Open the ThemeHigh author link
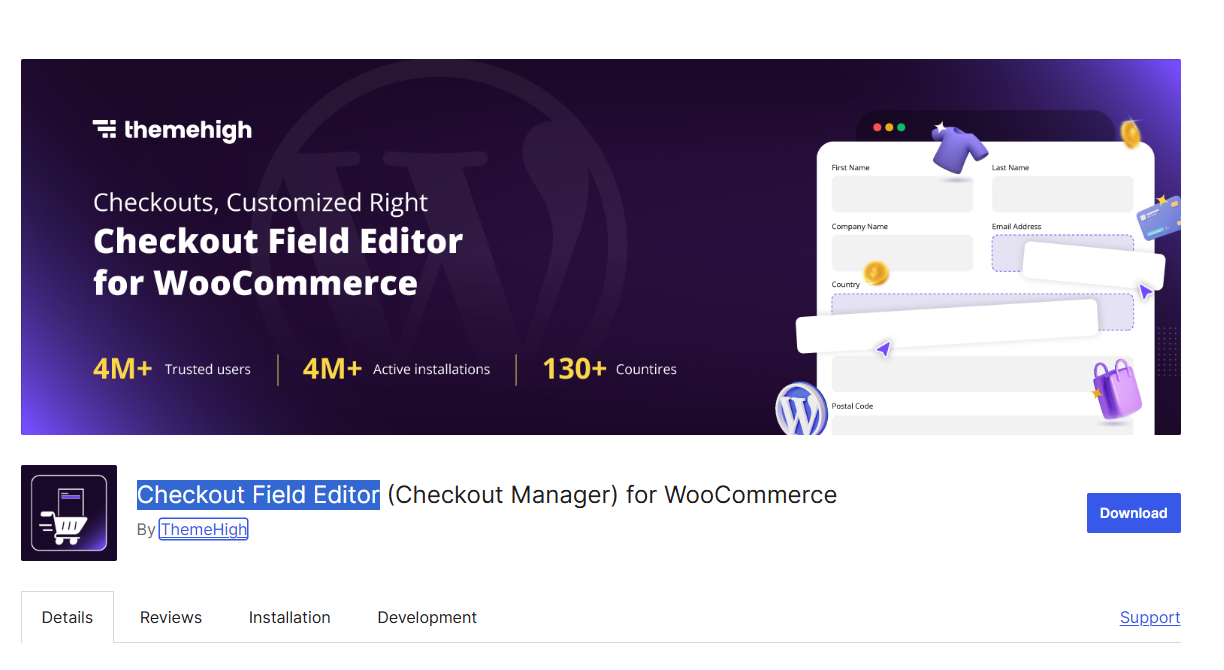This screenshot has width=1224, height=670. pos(203,529)
